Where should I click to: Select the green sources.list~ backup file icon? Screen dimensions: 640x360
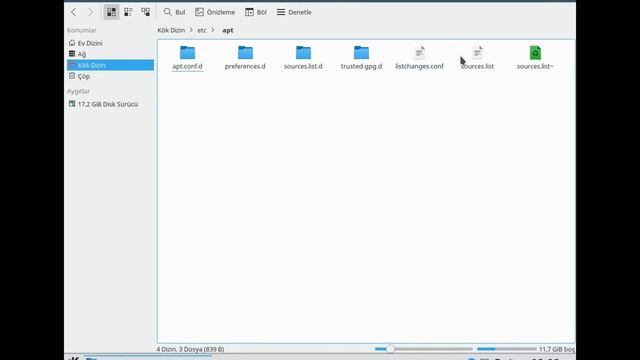[x=536, y=53]
